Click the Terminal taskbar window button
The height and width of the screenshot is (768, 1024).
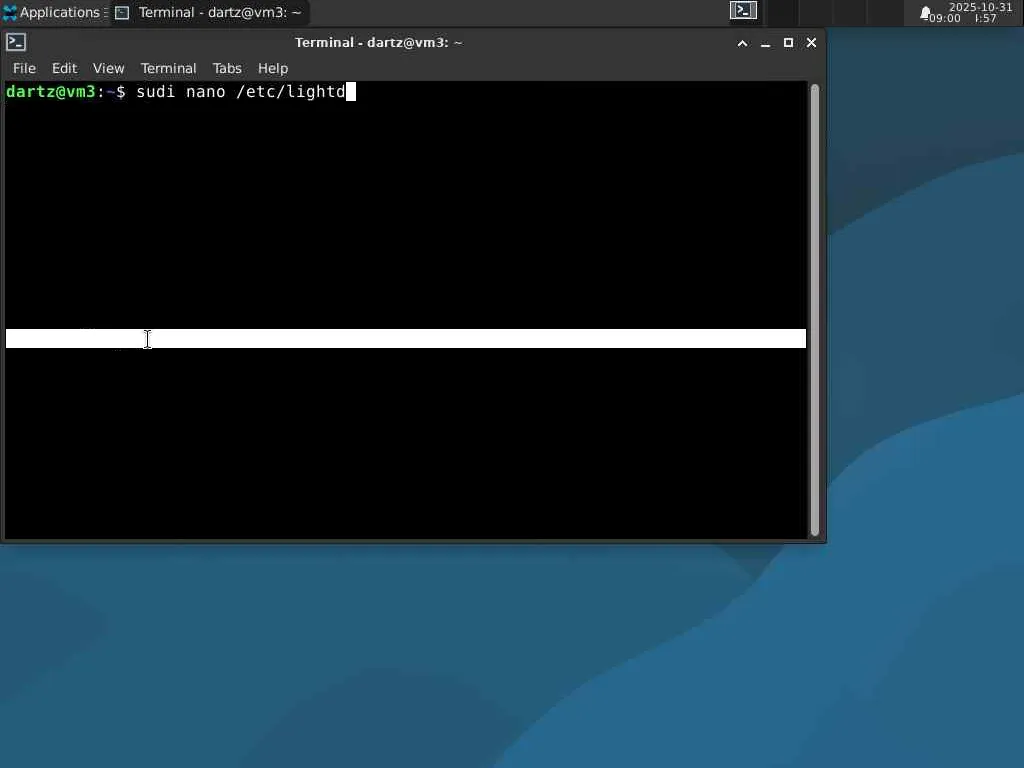coord(209,12)
